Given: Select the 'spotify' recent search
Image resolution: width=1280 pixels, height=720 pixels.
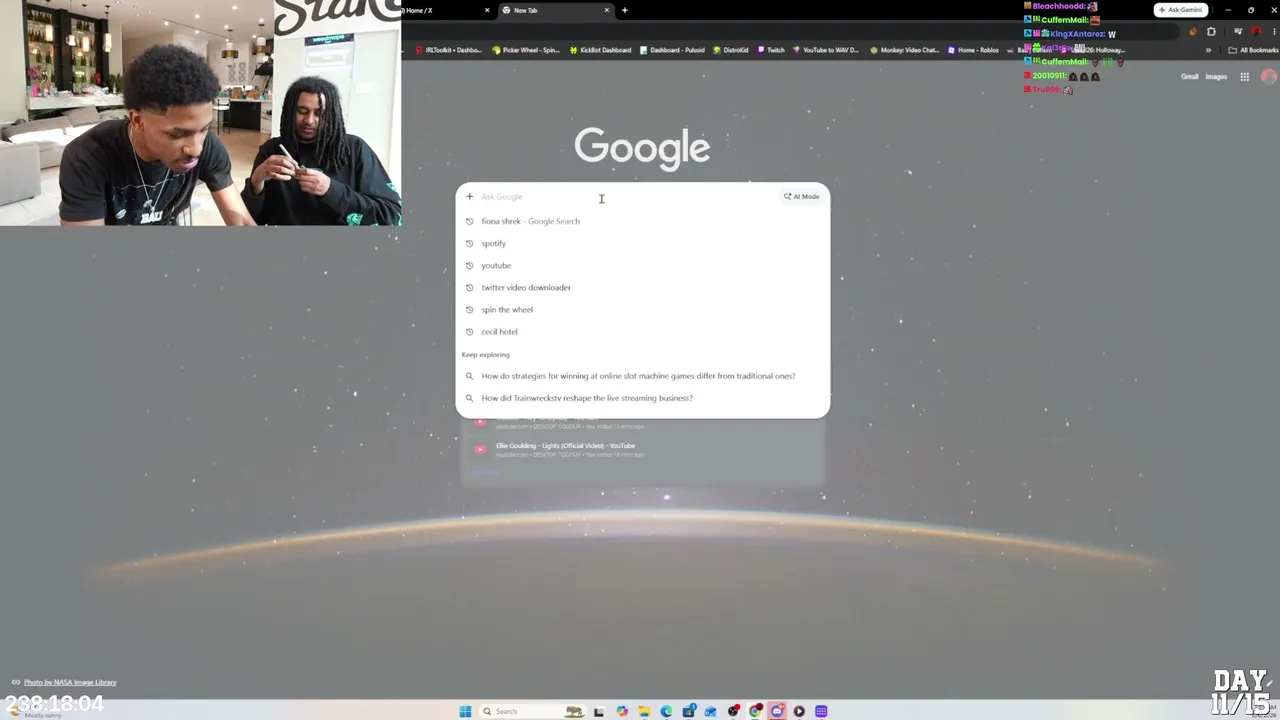Looking at the screenshot, I should 643,243.
